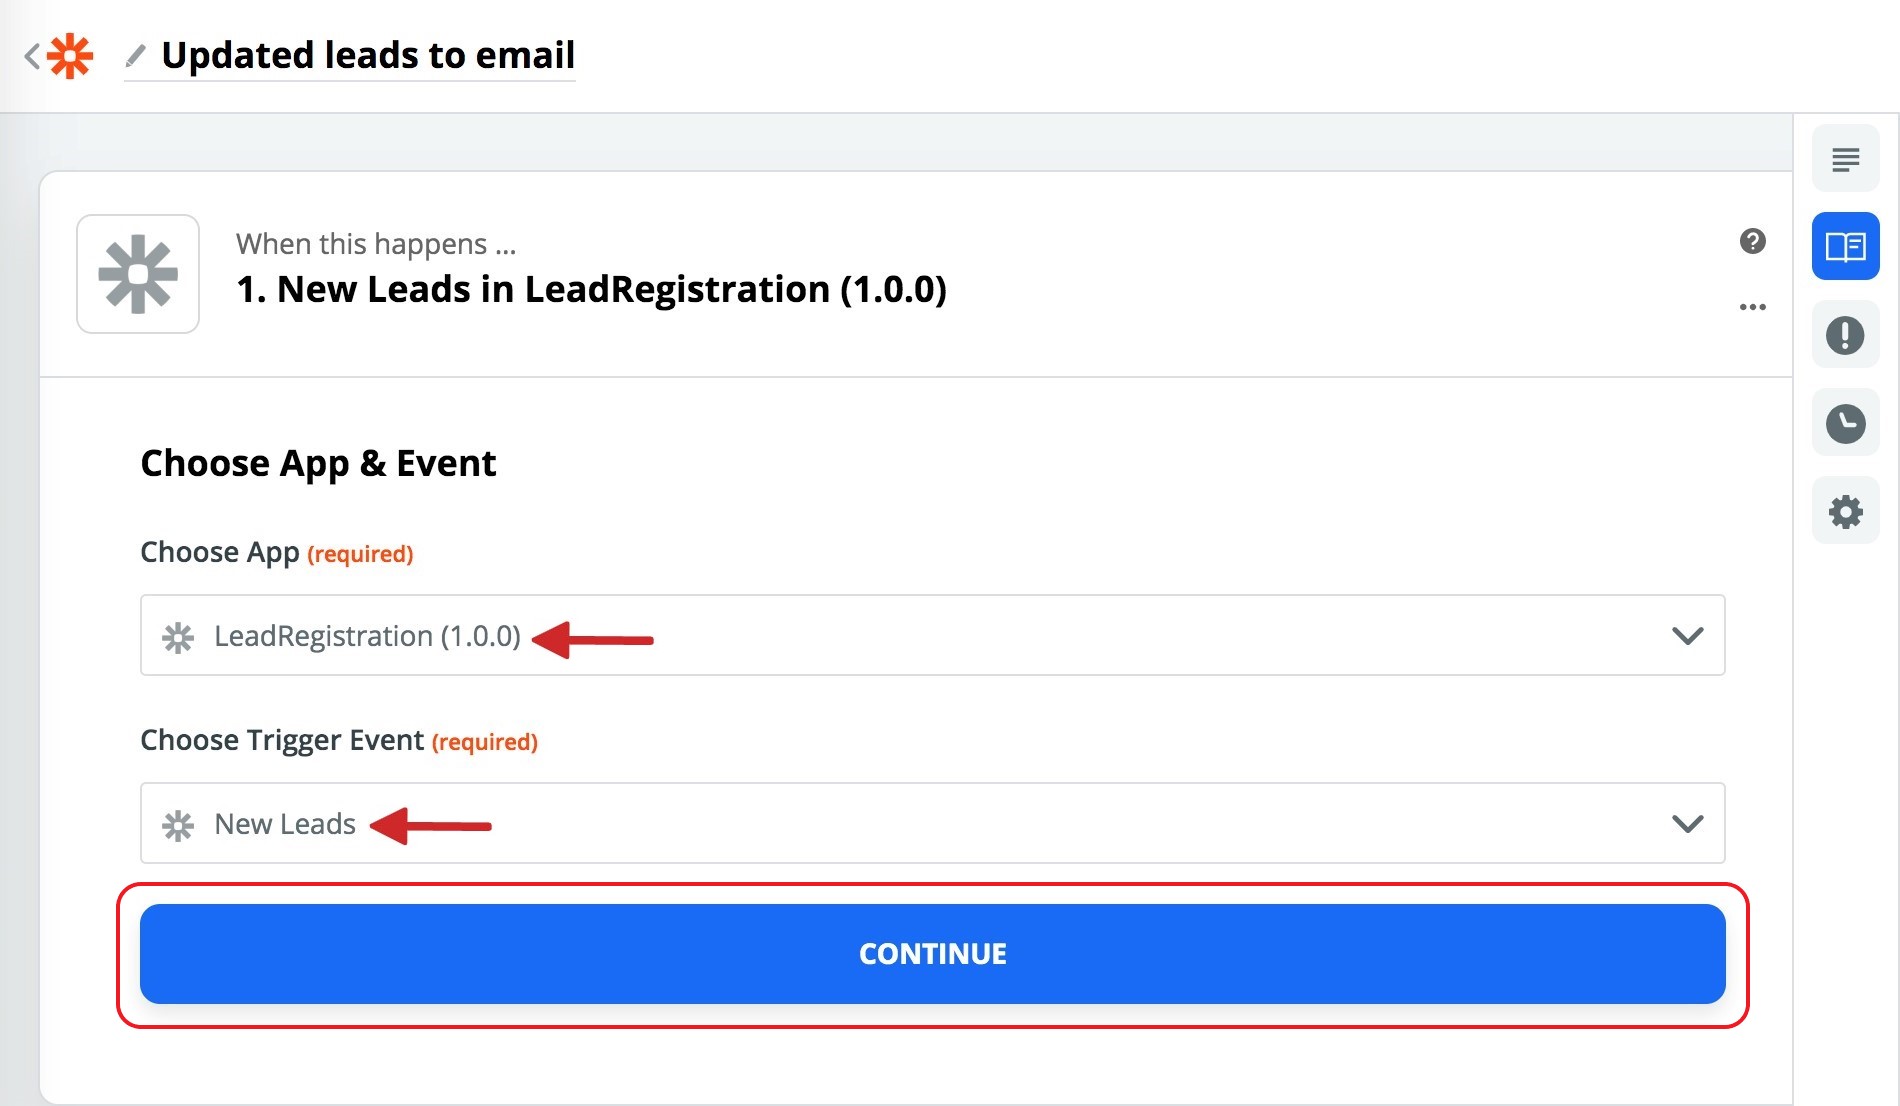The image size is (1900, 1106).
Task: Click step header 'New Leads in LeadRegistration'
Action: [591, 290]
